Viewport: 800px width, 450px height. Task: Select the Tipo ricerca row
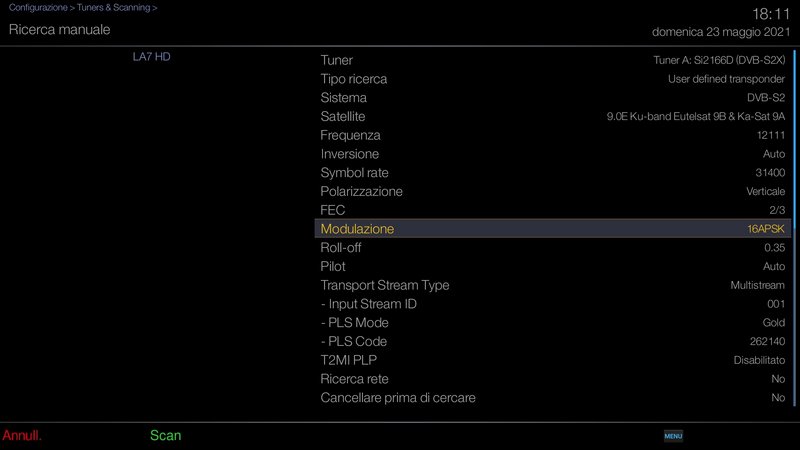[553, 79]
